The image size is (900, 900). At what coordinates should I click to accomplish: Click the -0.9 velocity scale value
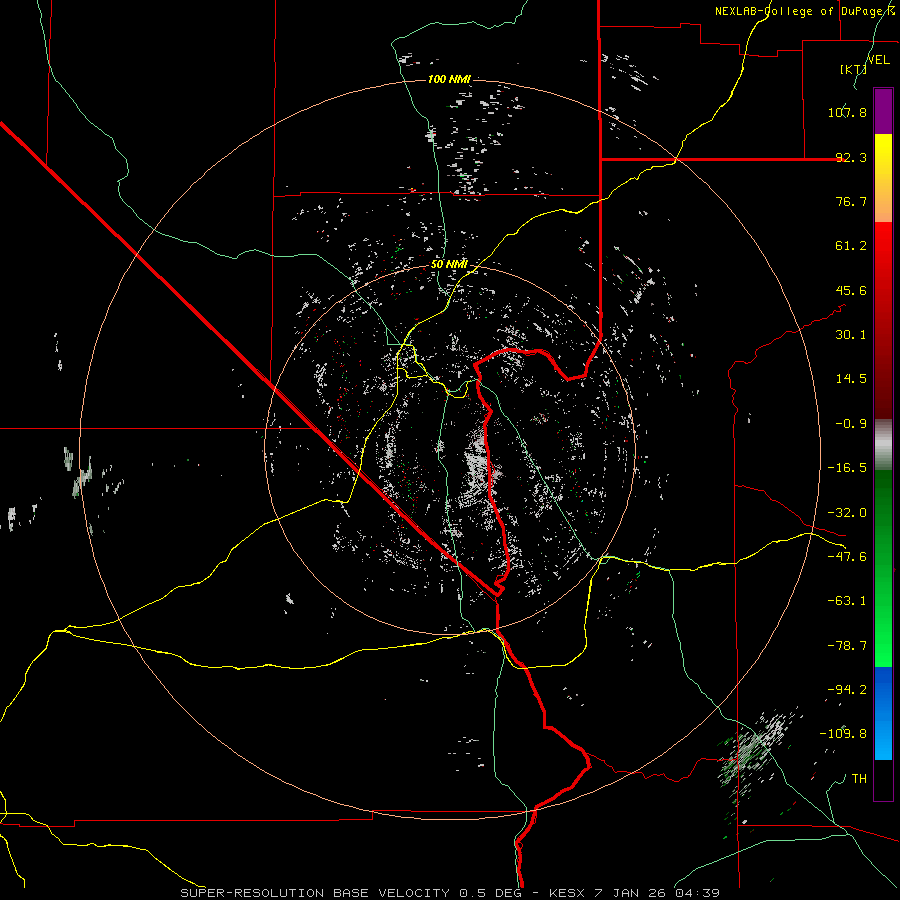click(851, 424)
